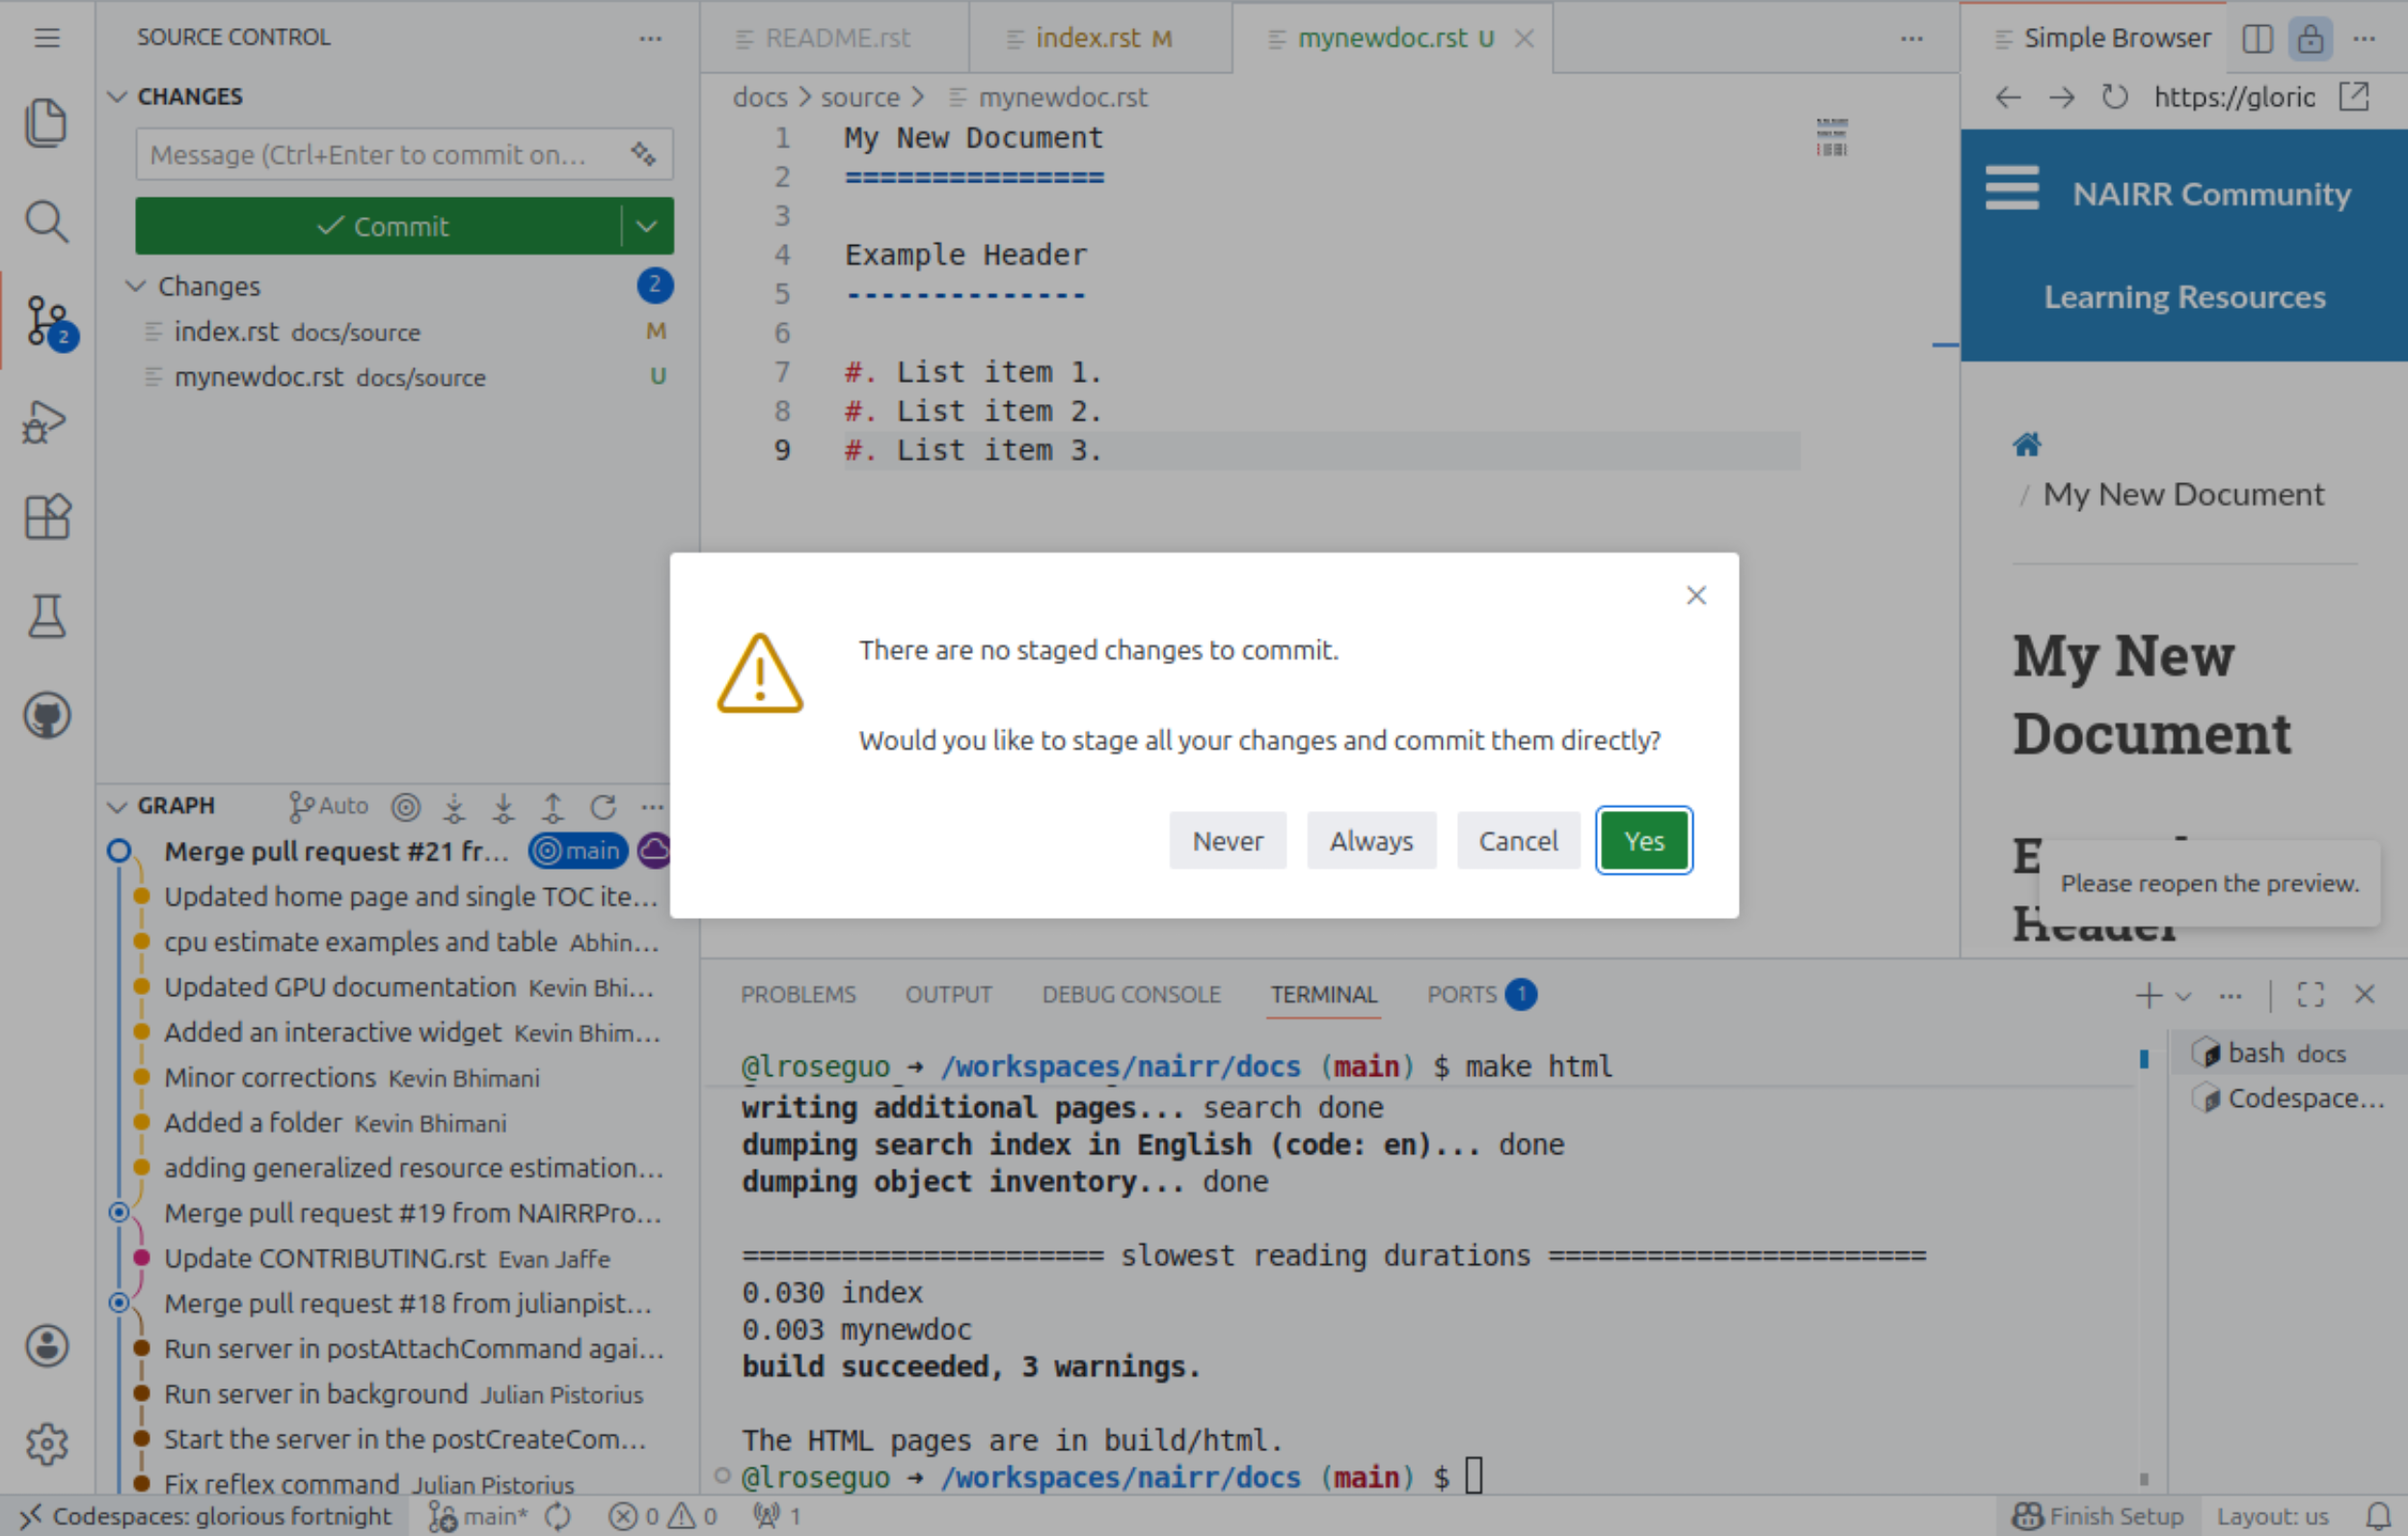
Task: Switch to OUTPUT panel tab
Action: (x=948, y=994)
